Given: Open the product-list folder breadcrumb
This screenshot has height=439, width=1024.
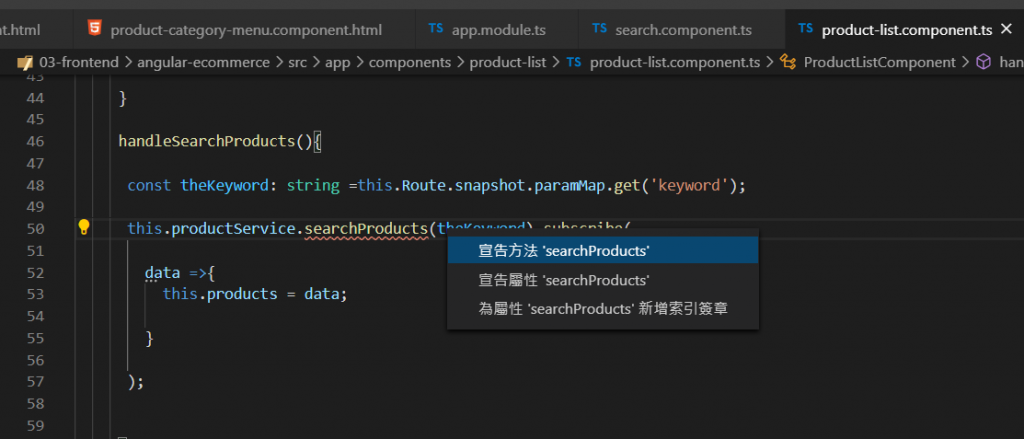Looking at the screenshot, I should (x=507, y=62).
